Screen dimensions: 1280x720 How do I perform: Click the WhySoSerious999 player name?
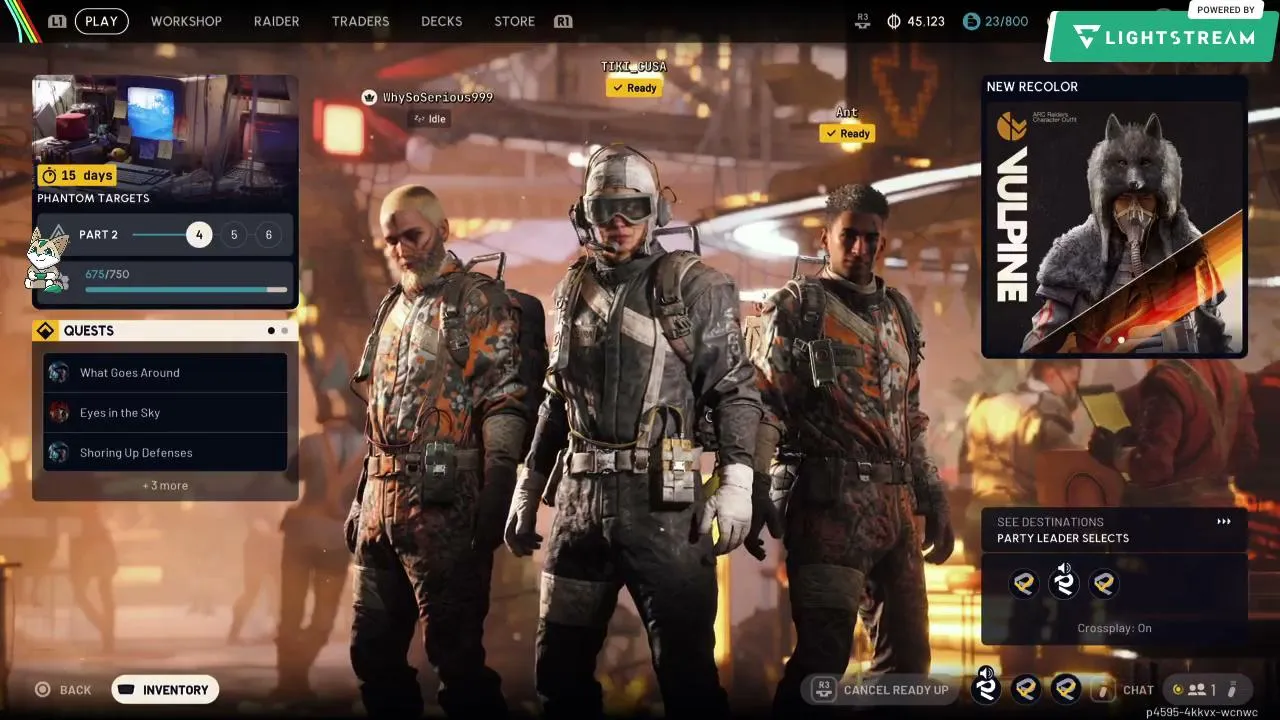(438, 97)
